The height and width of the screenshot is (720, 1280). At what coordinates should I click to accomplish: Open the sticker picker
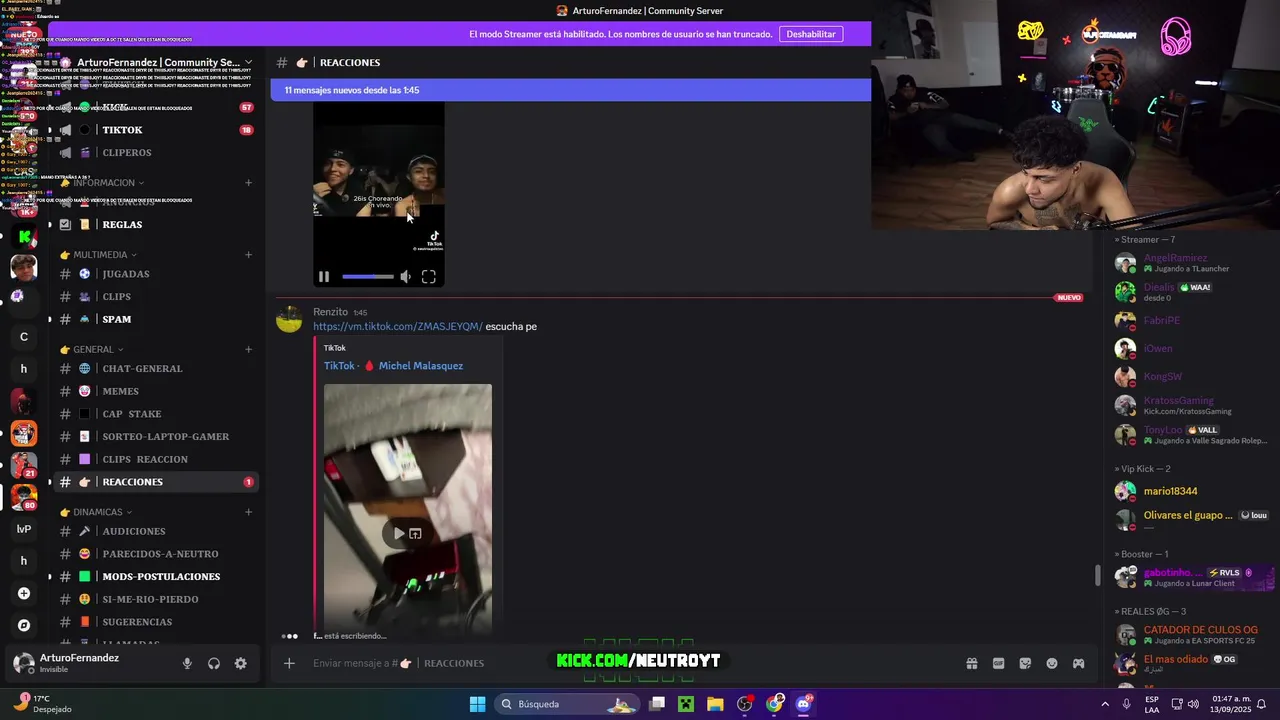1025,663
